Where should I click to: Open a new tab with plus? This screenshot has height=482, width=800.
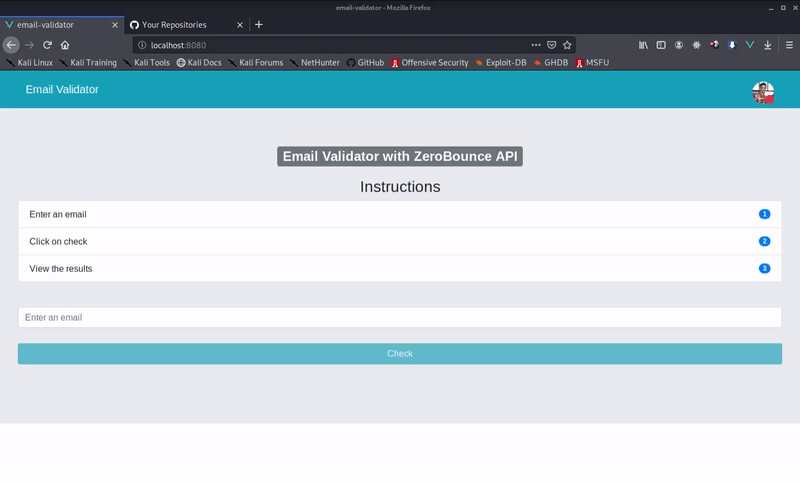pyautogui.click(x=259, y=24)
